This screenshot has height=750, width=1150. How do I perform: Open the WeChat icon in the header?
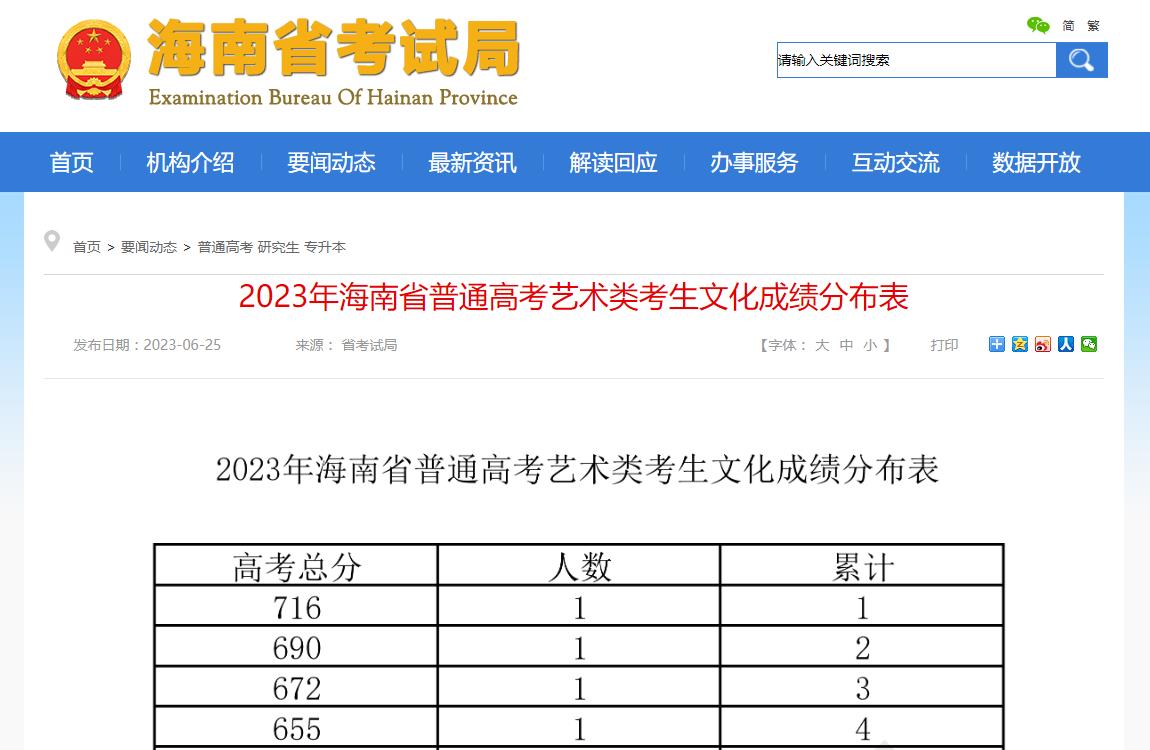[1038, 26]
